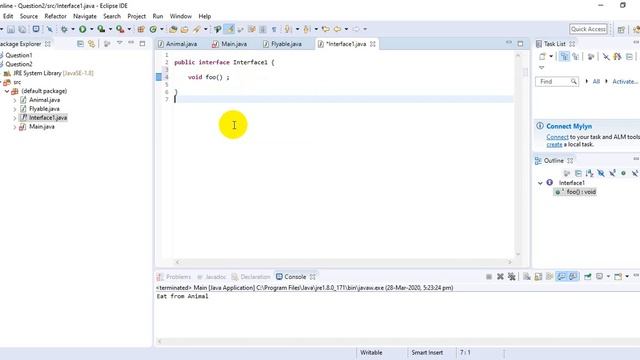This screenshot has height=360, width=640.
Task: Click the Last Edit Location icon
Action: pyautogui.click(x=326, y=29)
